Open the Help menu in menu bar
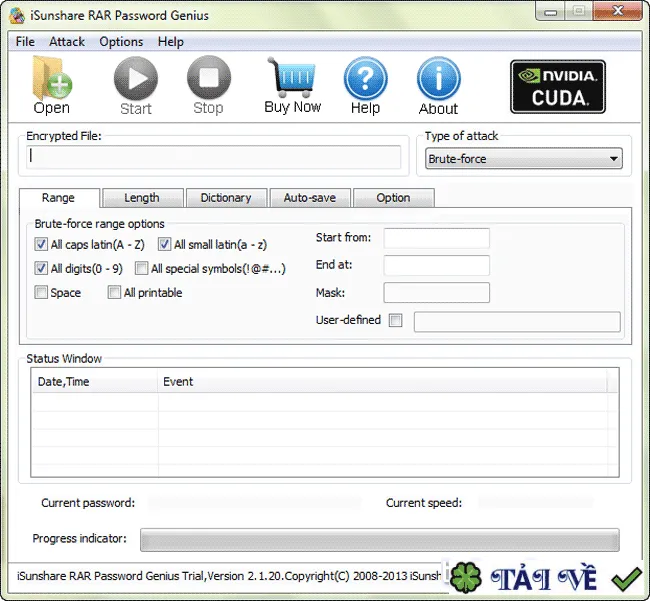Viewport: 650px width, 601px height. (x=170, y=41)
